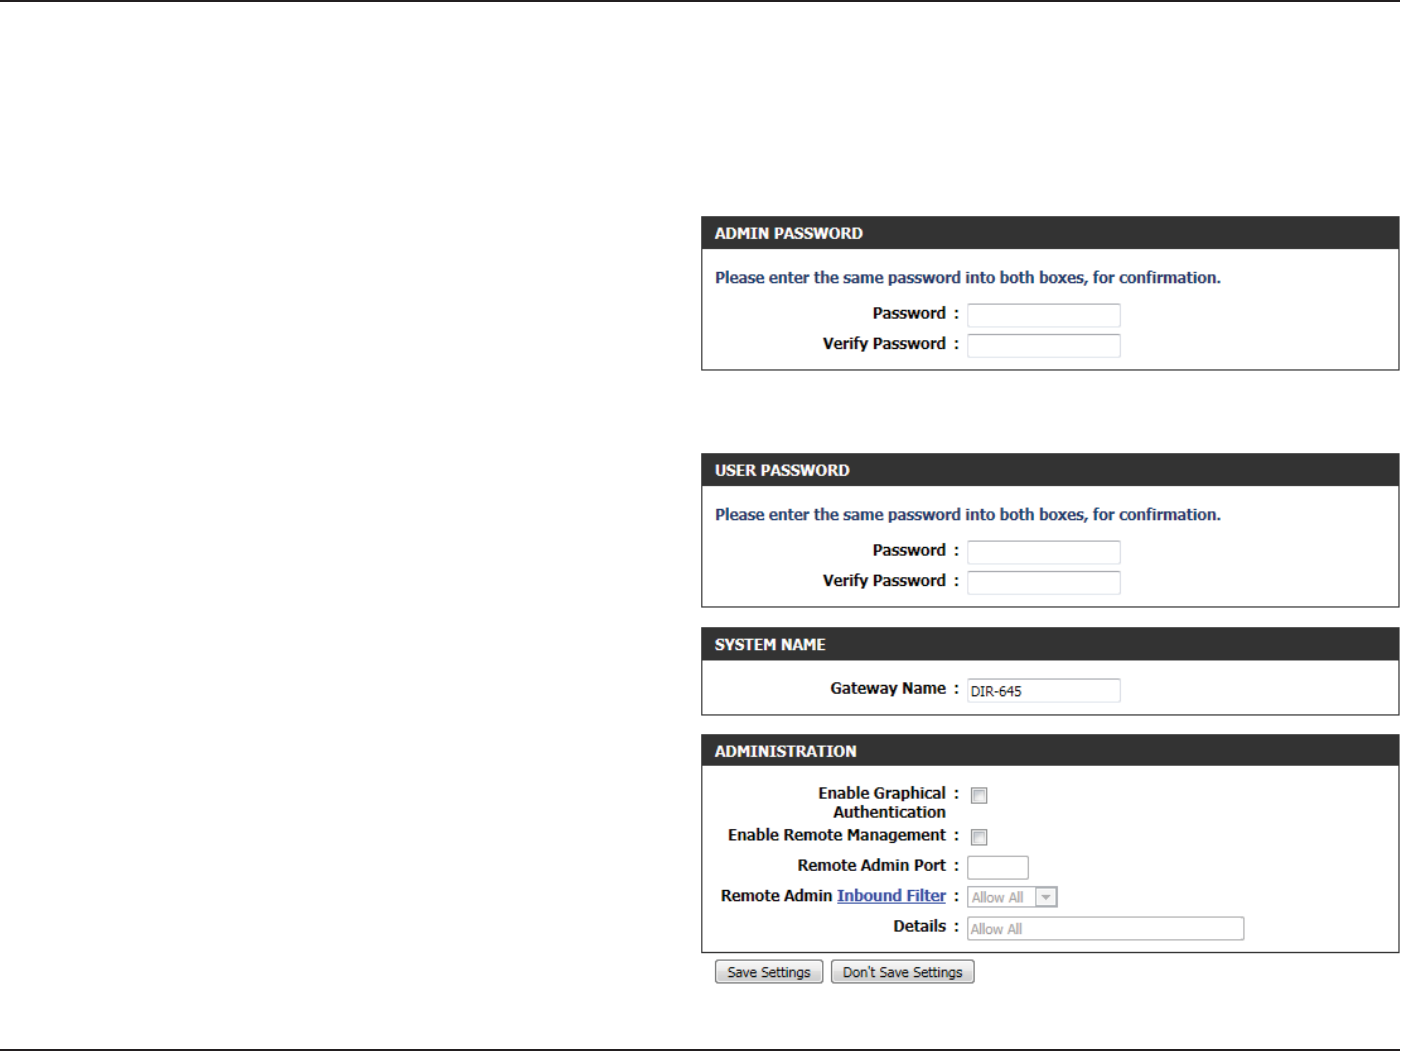Click the Don't Save Settings button
This screenshot has height=1051, width=1401.
pos(902,972)
